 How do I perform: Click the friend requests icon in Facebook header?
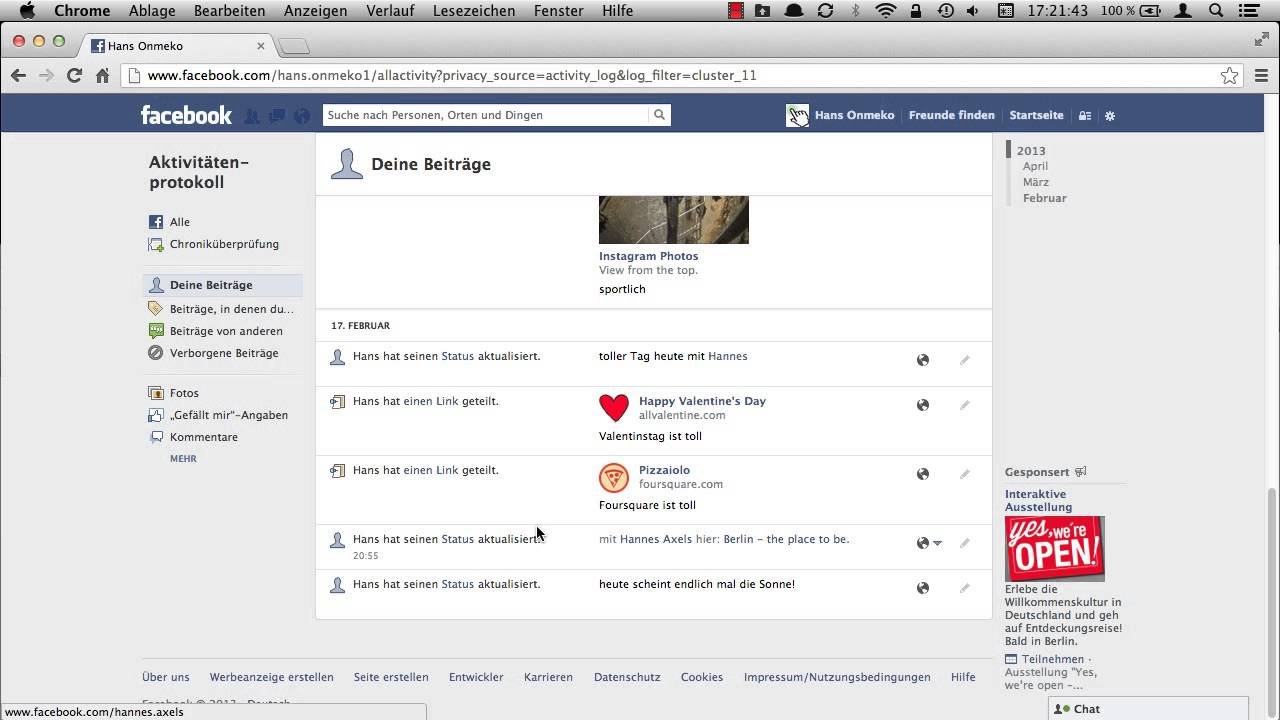[x=252, y=116]
